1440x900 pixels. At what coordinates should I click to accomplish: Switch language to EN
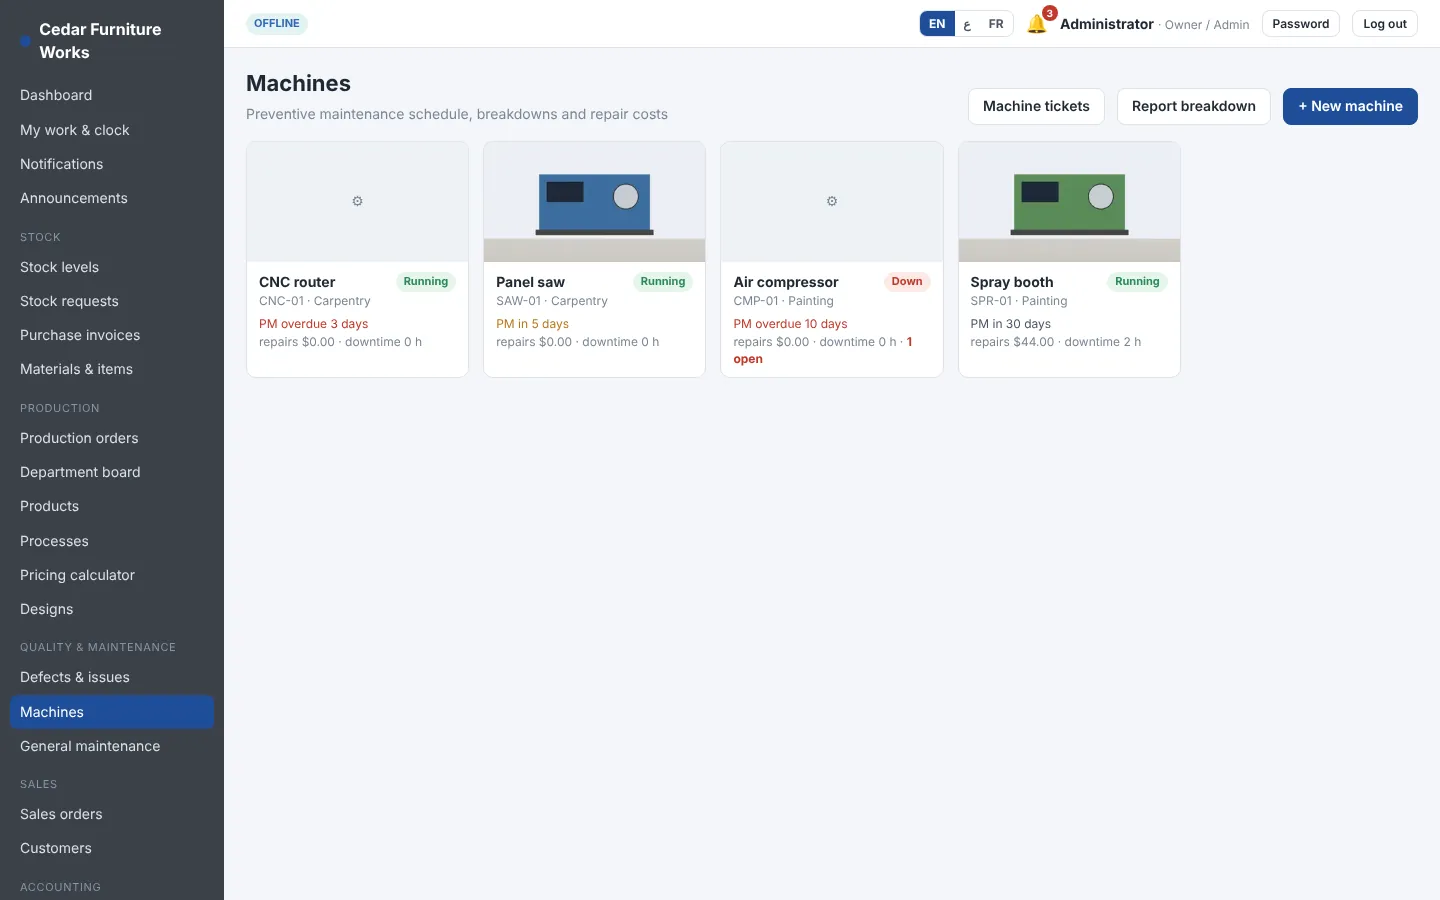coord(937,24)
